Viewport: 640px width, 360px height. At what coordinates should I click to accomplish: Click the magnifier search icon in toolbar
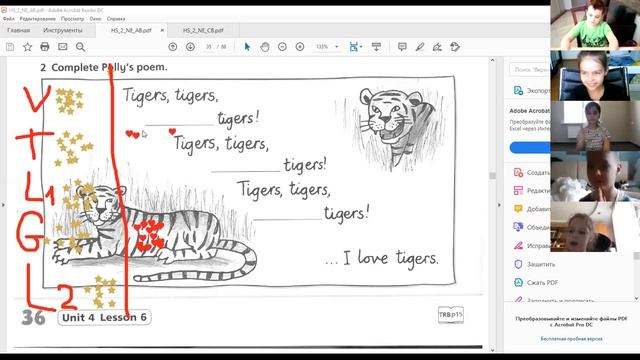[x=80, y=47]
